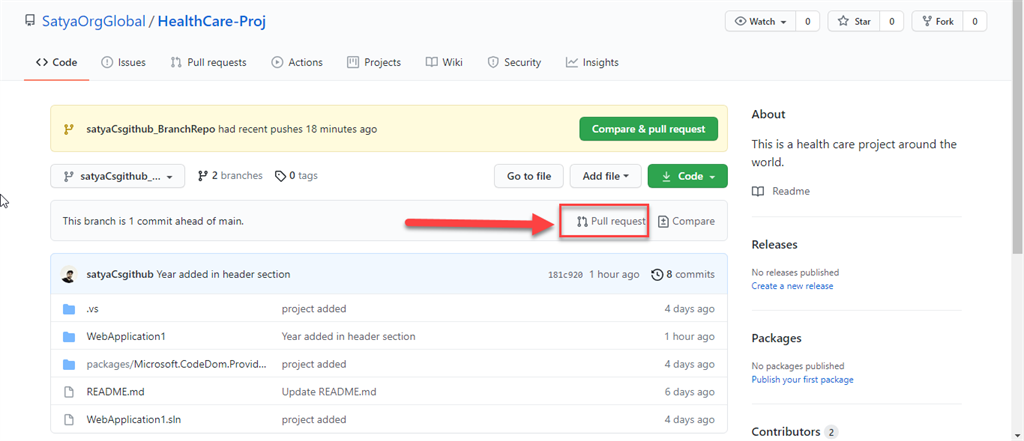This screenshot has width=1024, height=441.
Task: Click the WebApplication1.sln file icon
Action: point(69,419)
